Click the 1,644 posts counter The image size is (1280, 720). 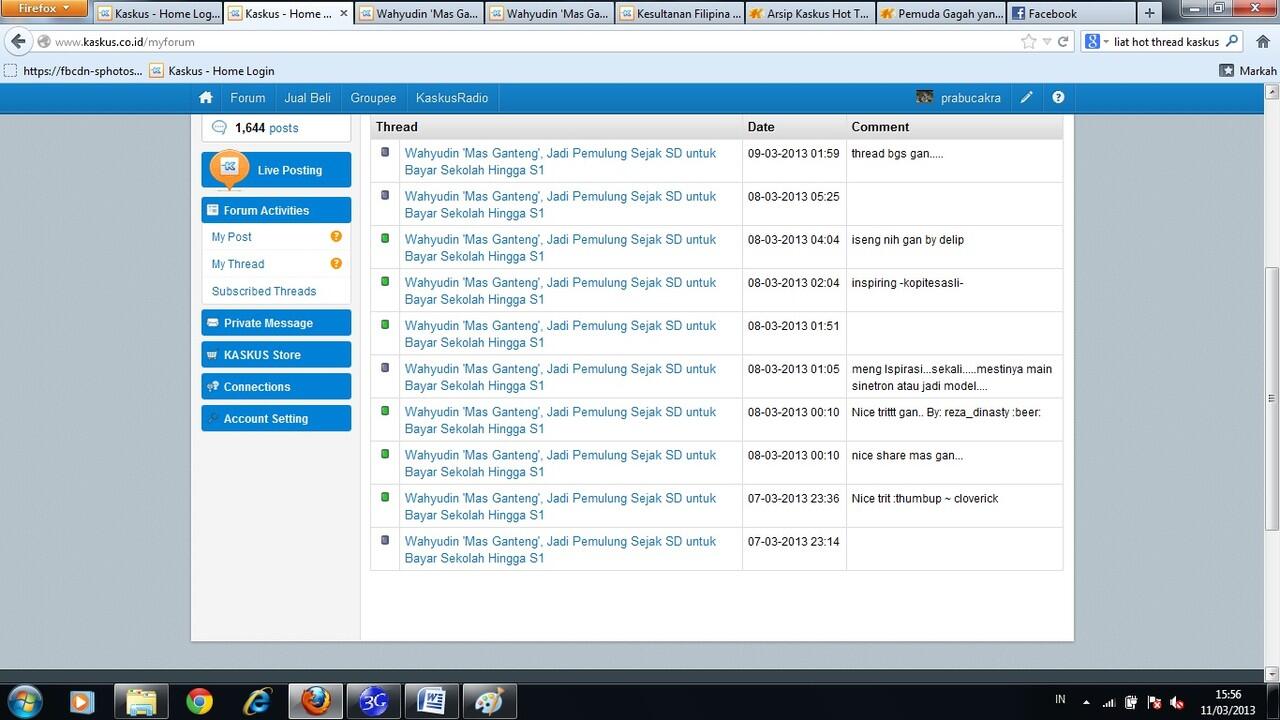point(266,128)
